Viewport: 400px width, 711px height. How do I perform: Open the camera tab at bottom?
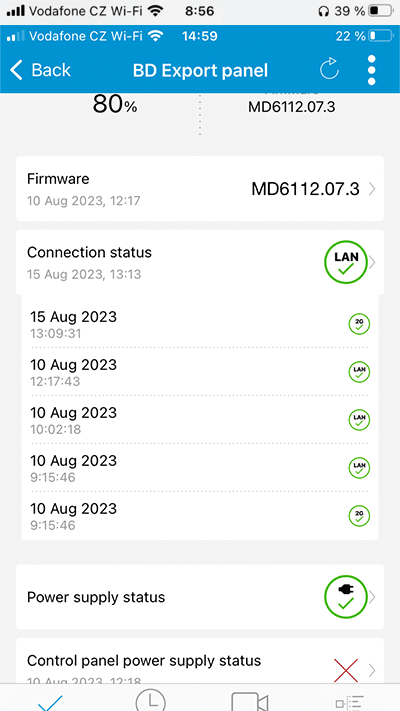tap(250, 702)
